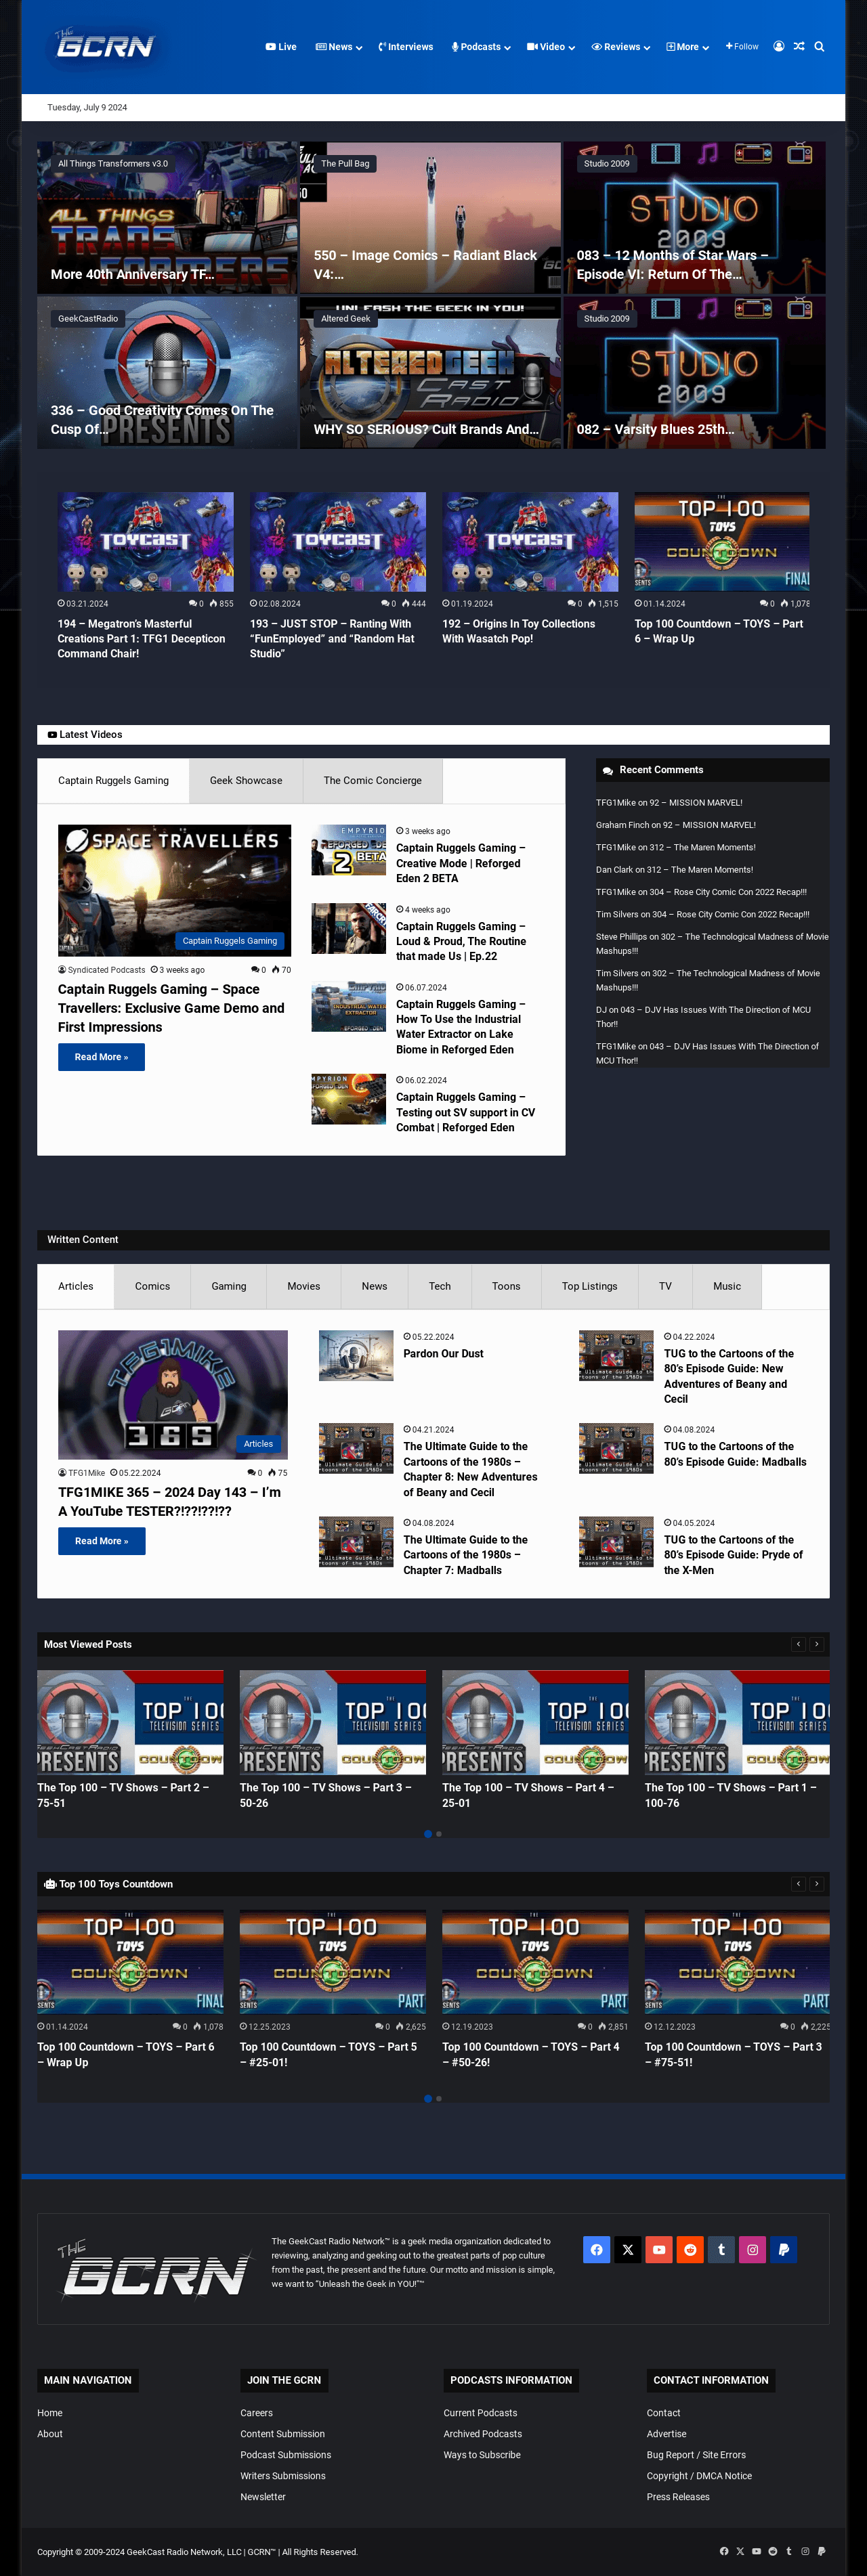Open the Archived Podcasts footer link
The image size is (867, 2576).
(x=483, y=2434)
